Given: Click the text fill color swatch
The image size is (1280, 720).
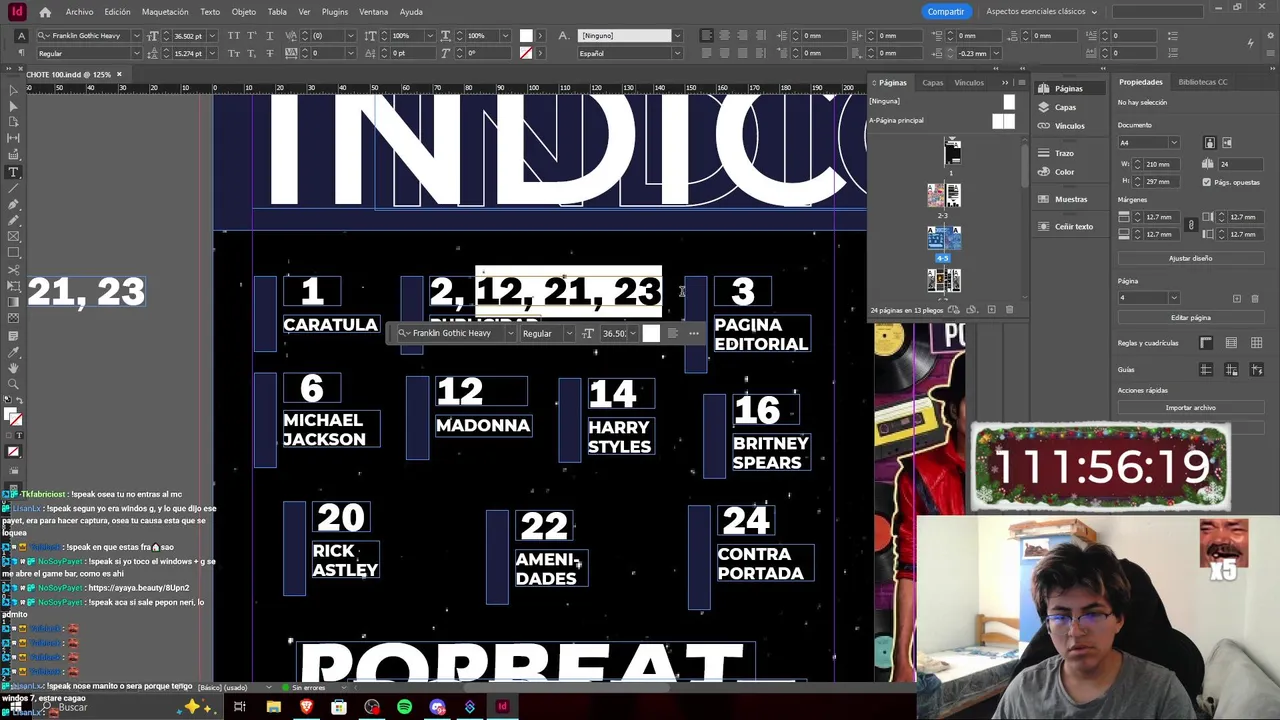Looking at the screenshot, I should 526,36.
